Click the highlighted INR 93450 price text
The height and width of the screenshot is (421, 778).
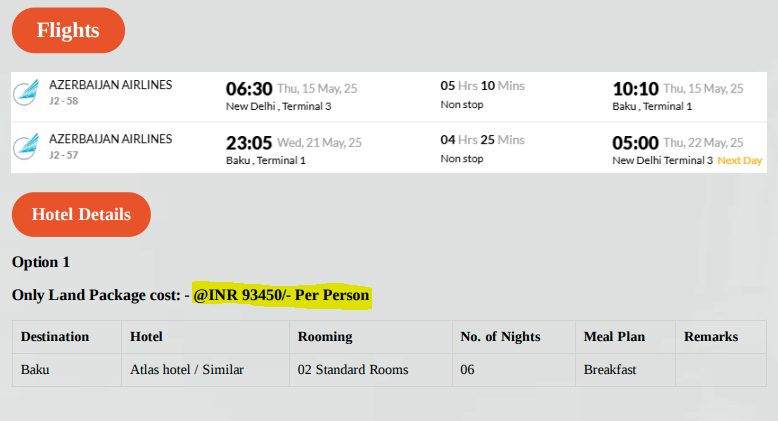click(x=281, y=295)
